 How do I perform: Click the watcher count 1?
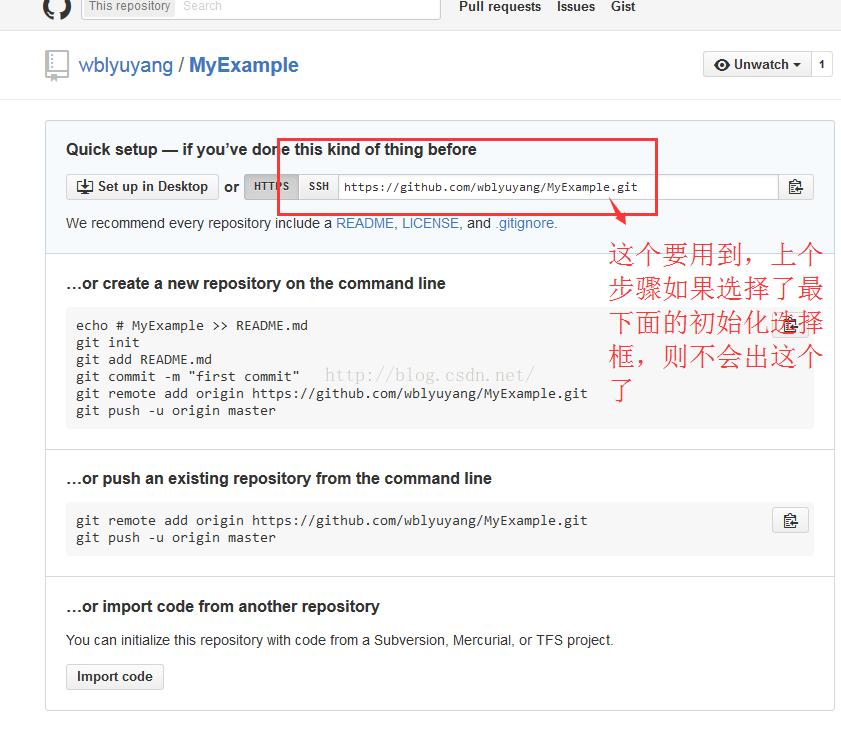tap(822, 64)
